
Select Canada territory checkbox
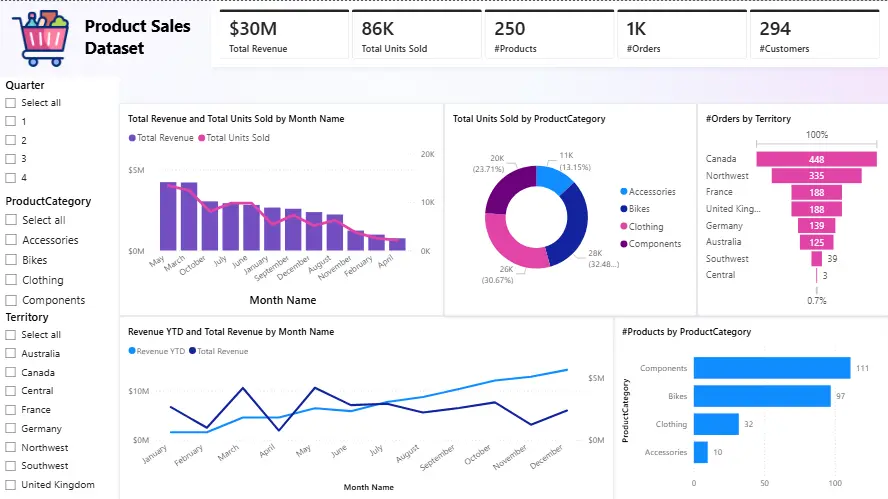[10, 372]
